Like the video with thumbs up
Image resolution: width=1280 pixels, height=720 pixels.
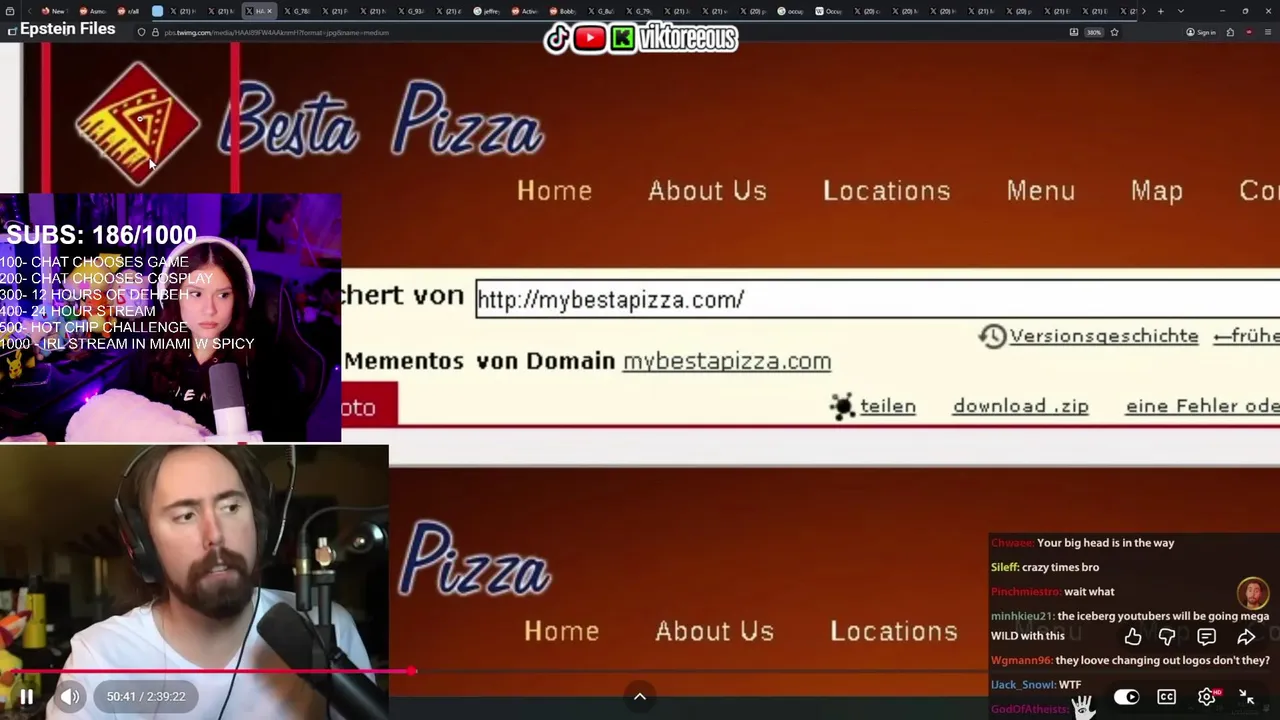pyautogui.click(x=1133, y=636)
